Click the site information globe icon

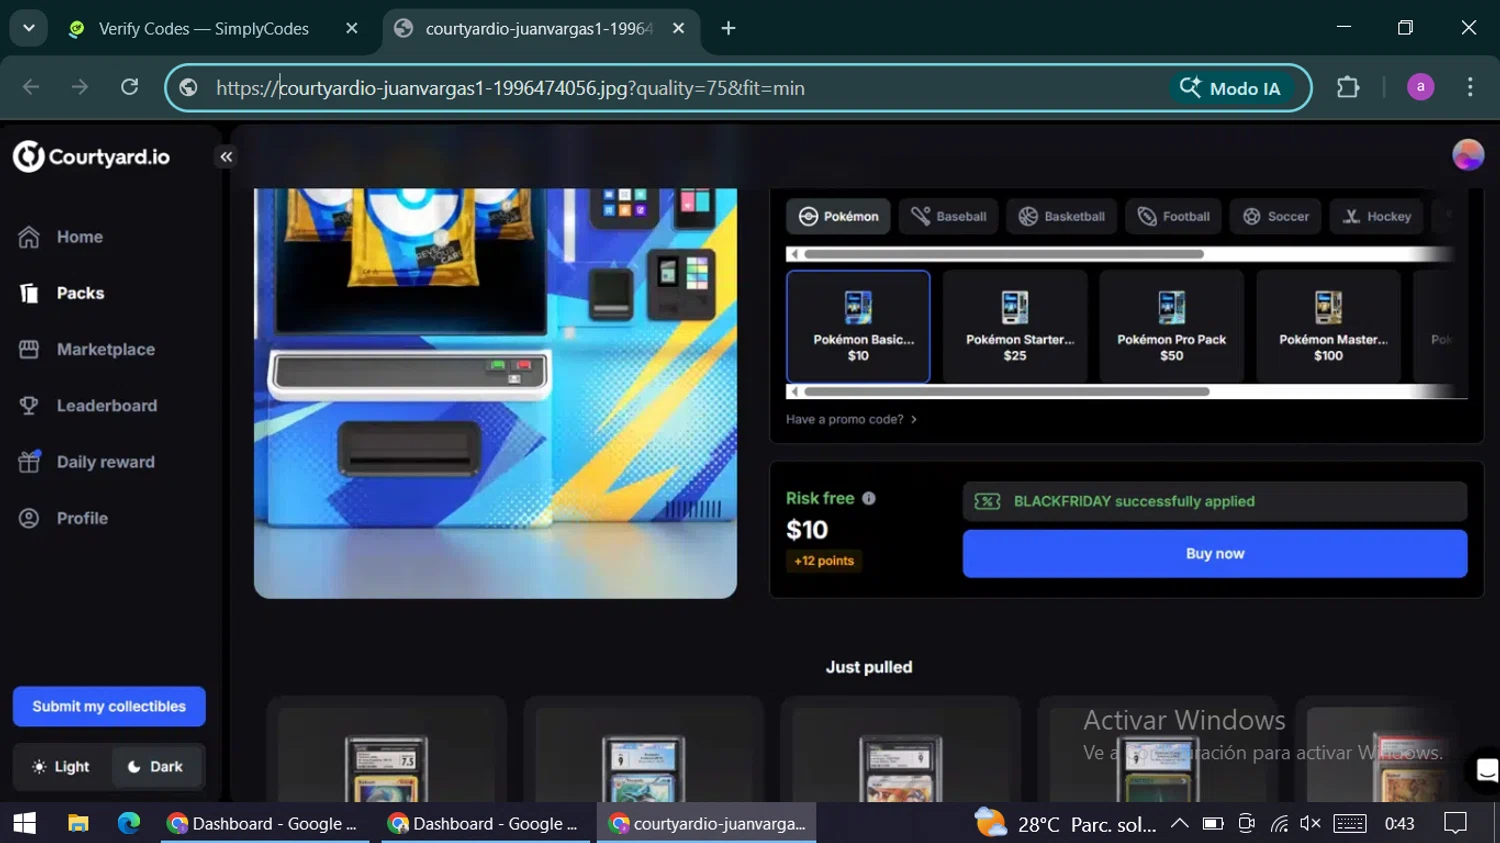(x=189, y=88)
